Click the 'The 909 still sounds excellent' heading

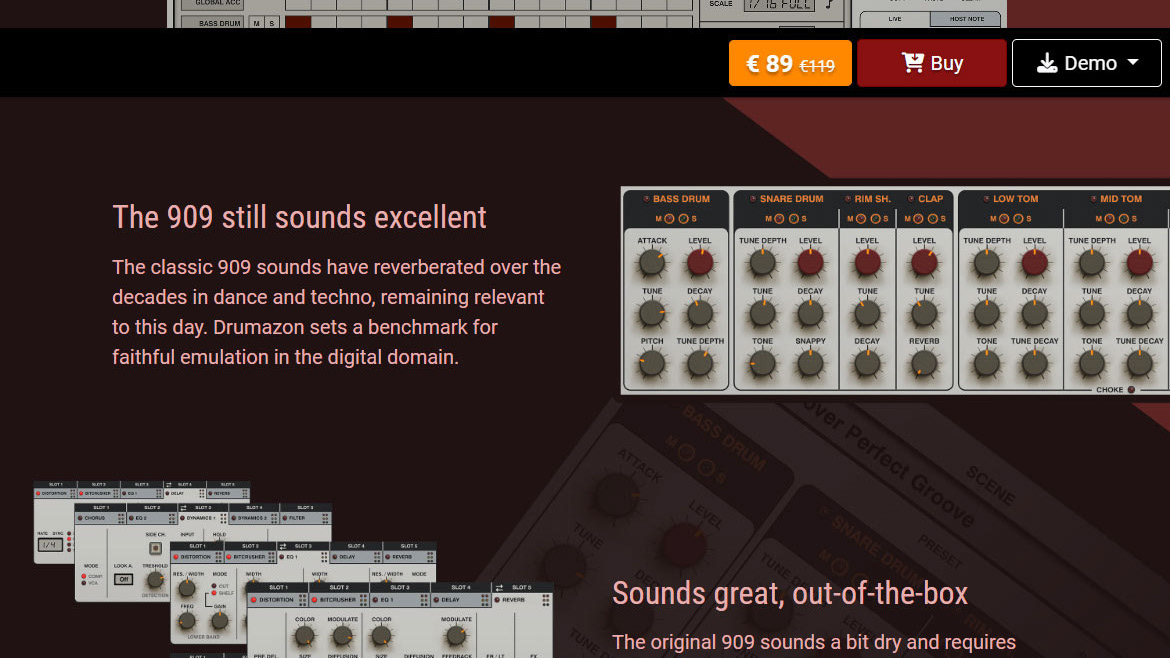299,217
